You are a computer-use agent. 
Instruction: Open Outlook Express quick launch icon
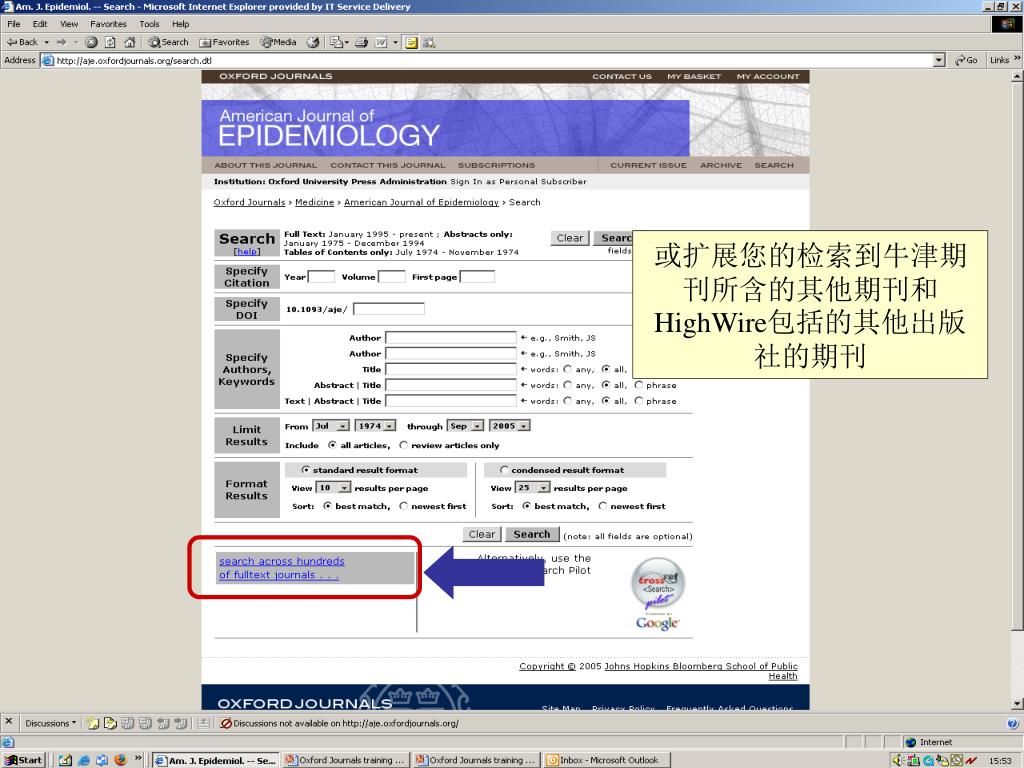pos(102,760)
